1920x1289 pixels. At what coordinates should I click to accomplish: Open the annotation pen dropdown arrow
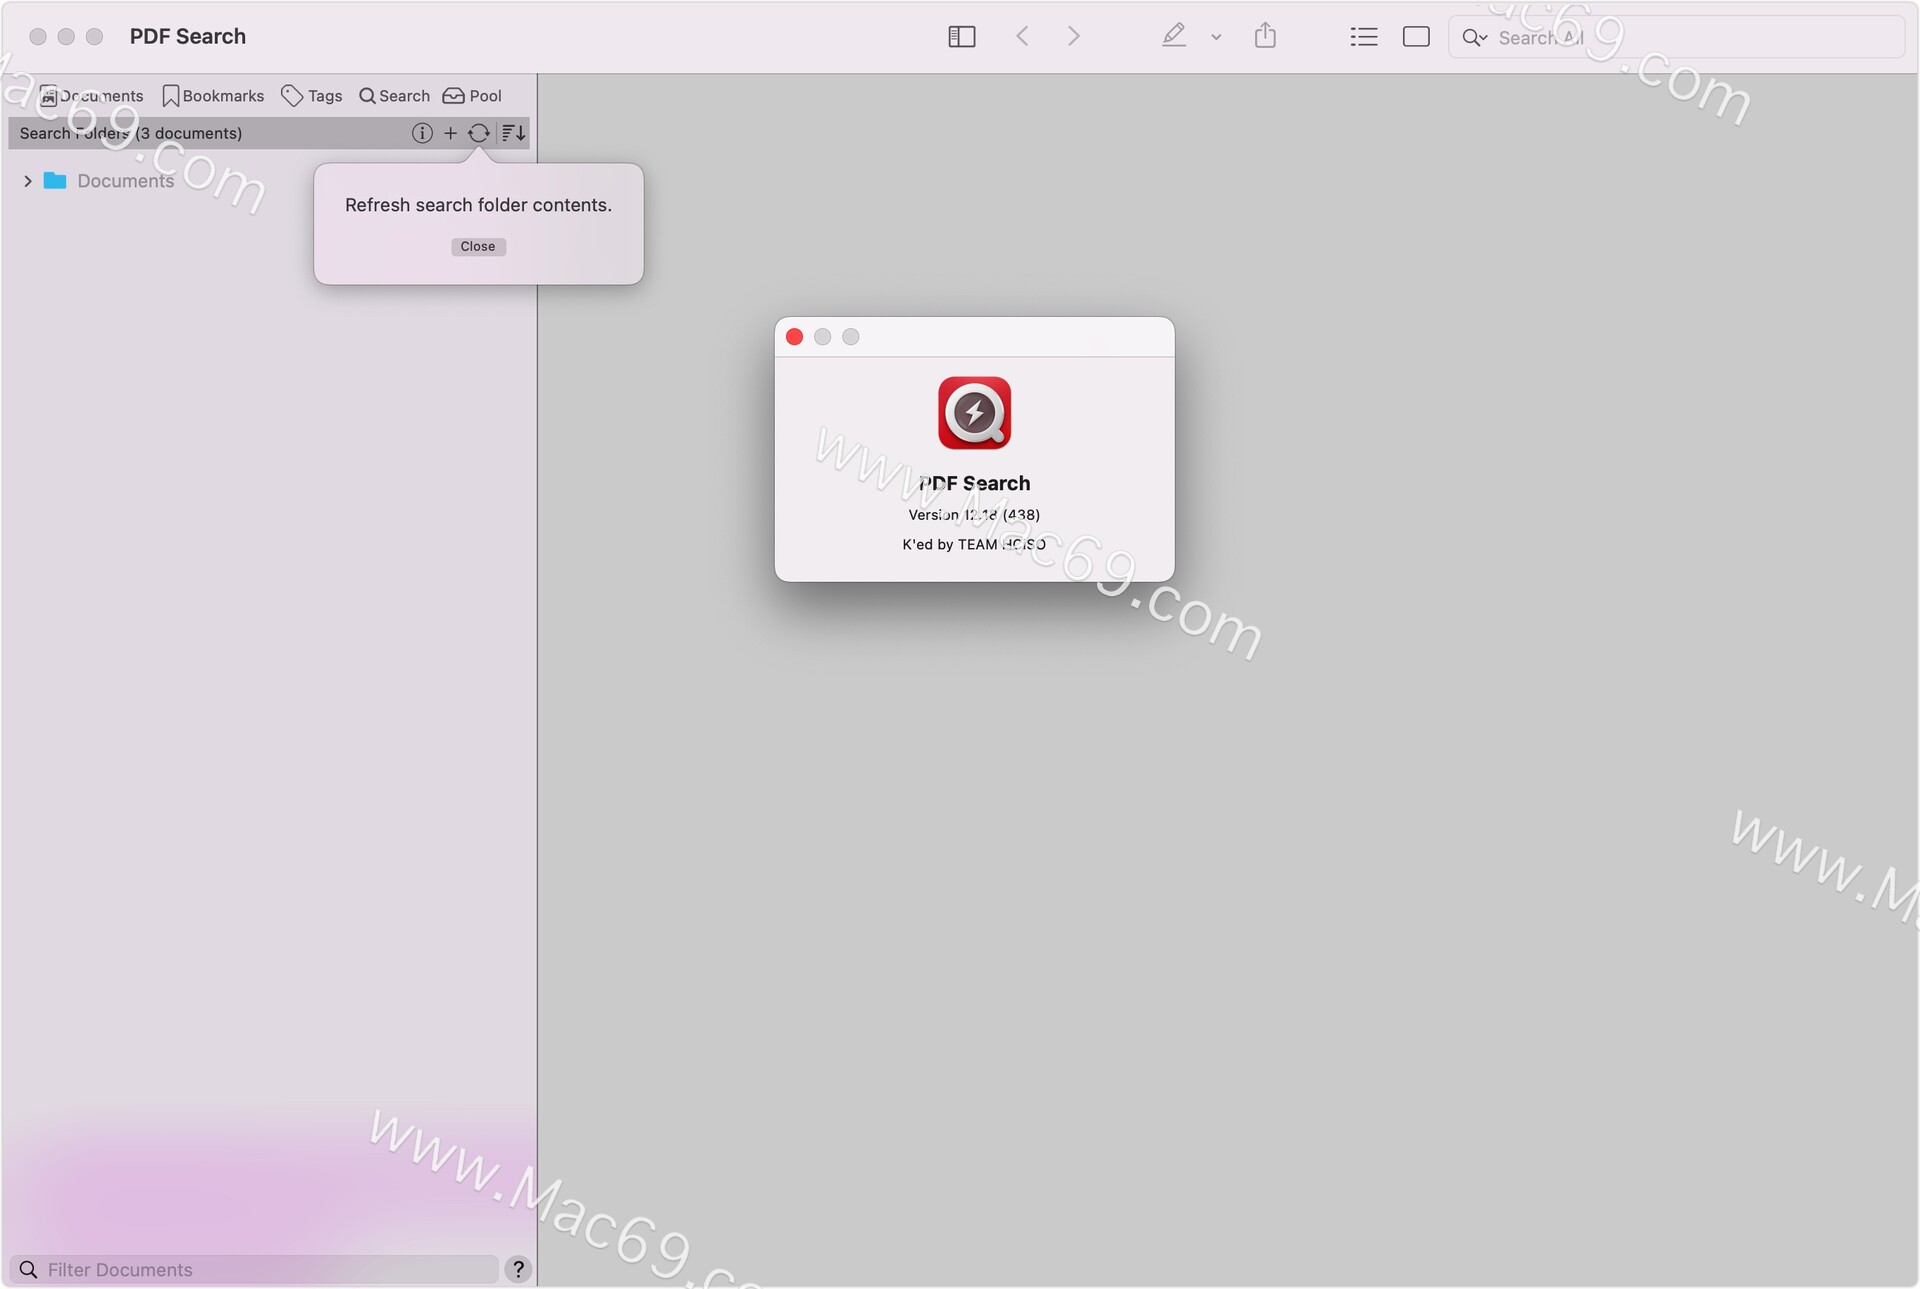point(1216,38)
